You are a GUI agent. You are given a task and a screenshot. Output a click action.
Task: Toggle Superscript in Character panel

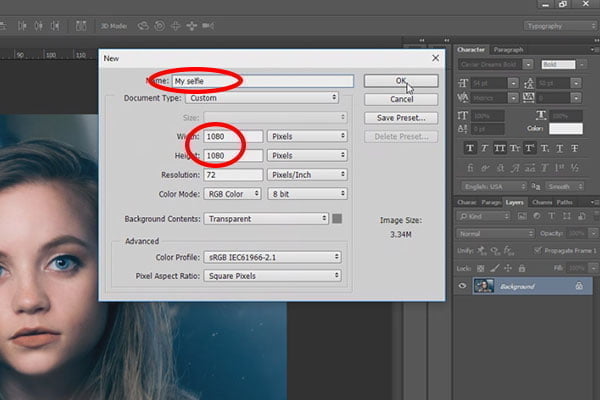pyautogui.click(x=530, y=149)
